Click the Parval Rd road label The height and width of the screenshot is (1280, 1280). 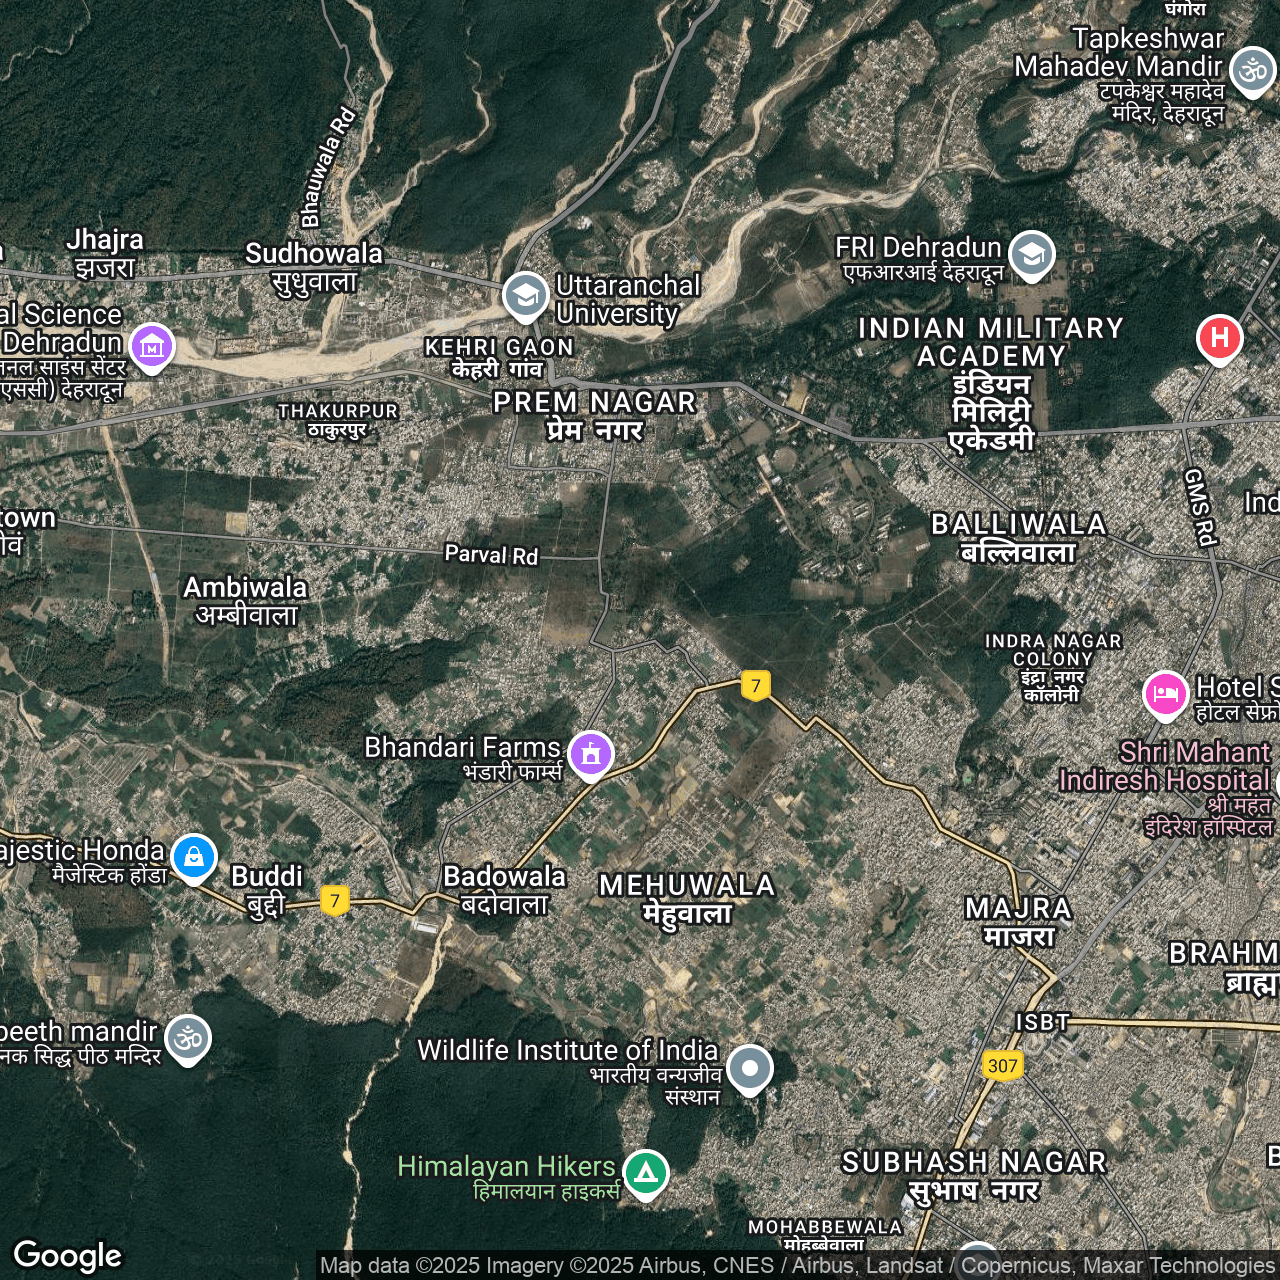pos(491,555)
